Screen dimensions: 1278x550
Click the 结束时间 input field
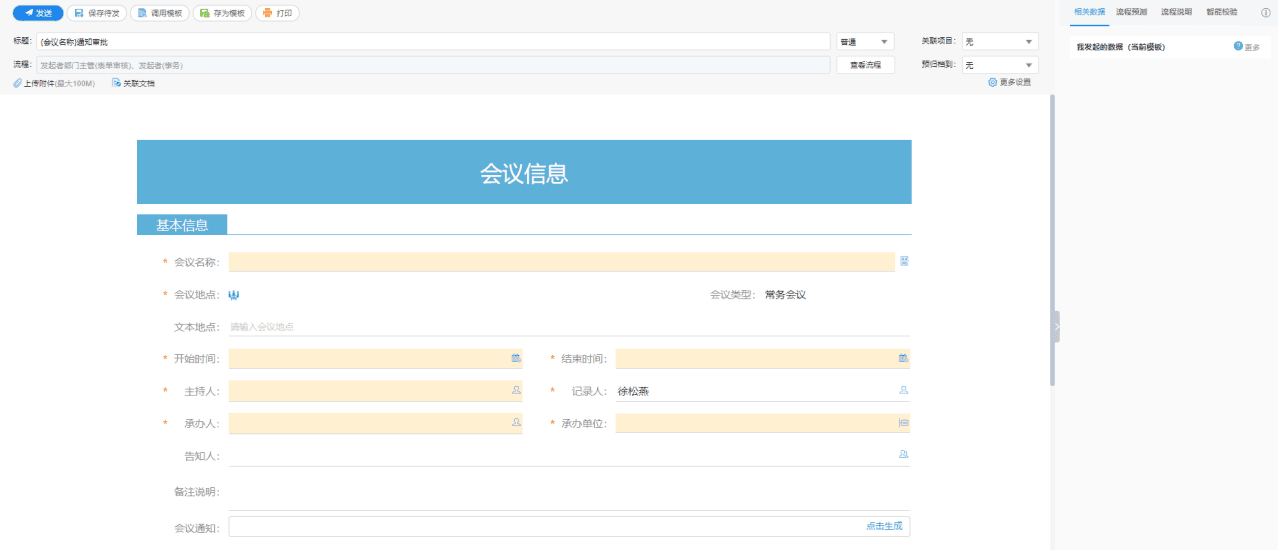[762, 358]
